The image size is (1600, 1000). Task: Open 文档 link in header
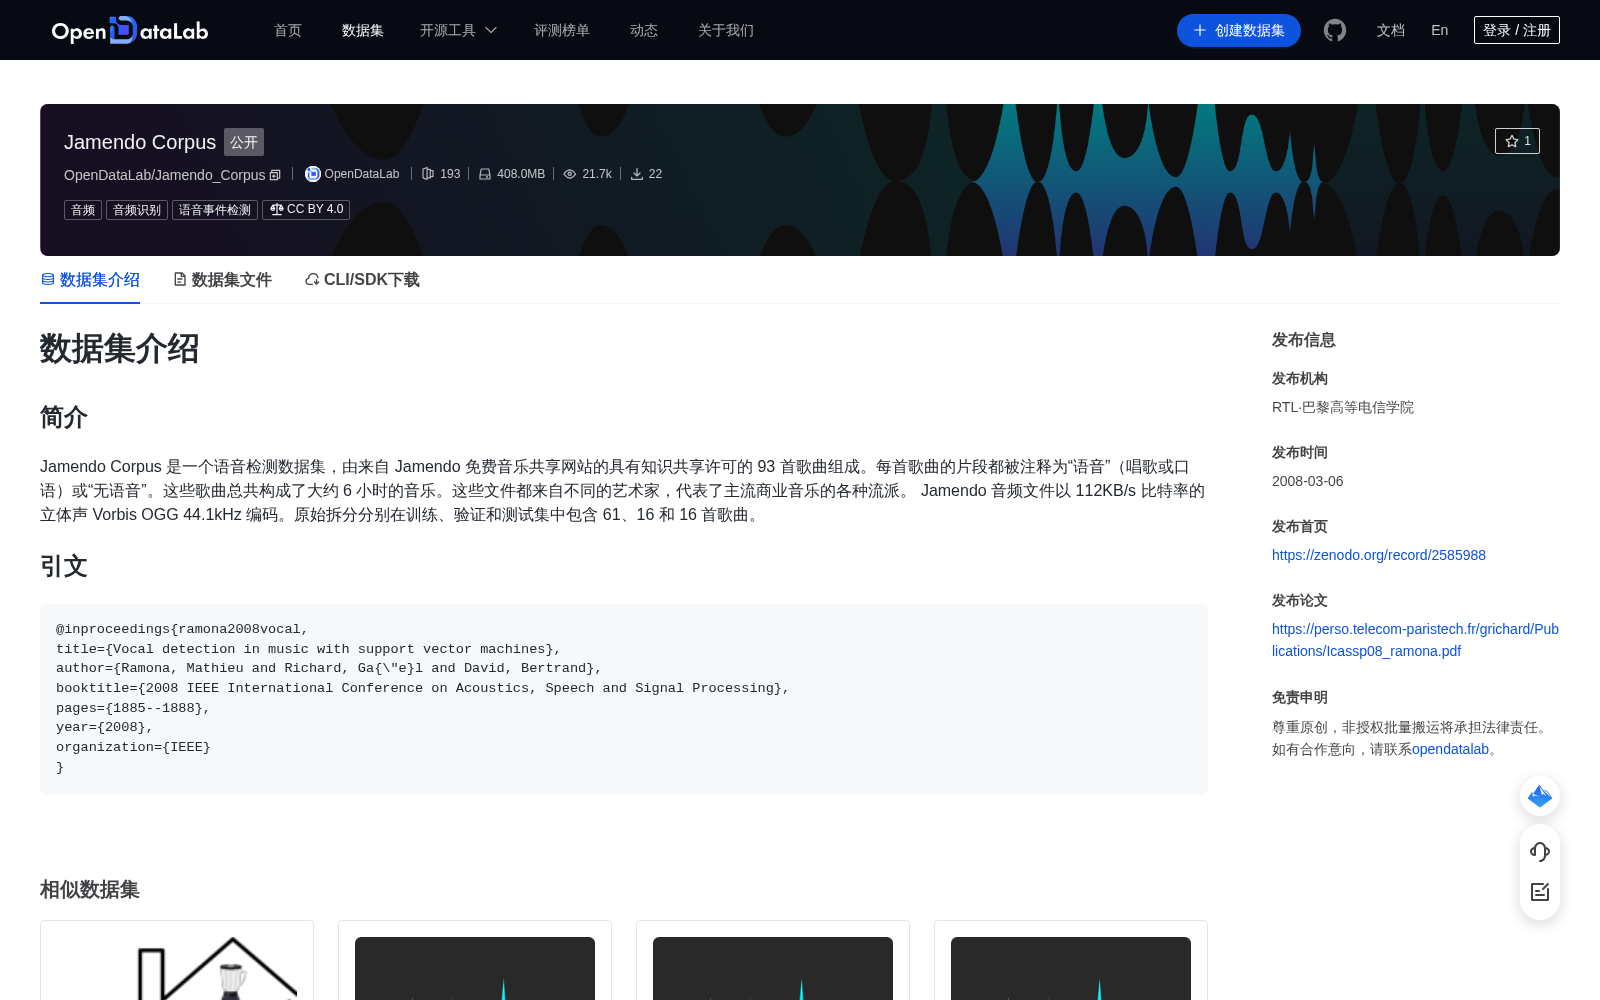pyautogui.click(x=1391, y=30)
